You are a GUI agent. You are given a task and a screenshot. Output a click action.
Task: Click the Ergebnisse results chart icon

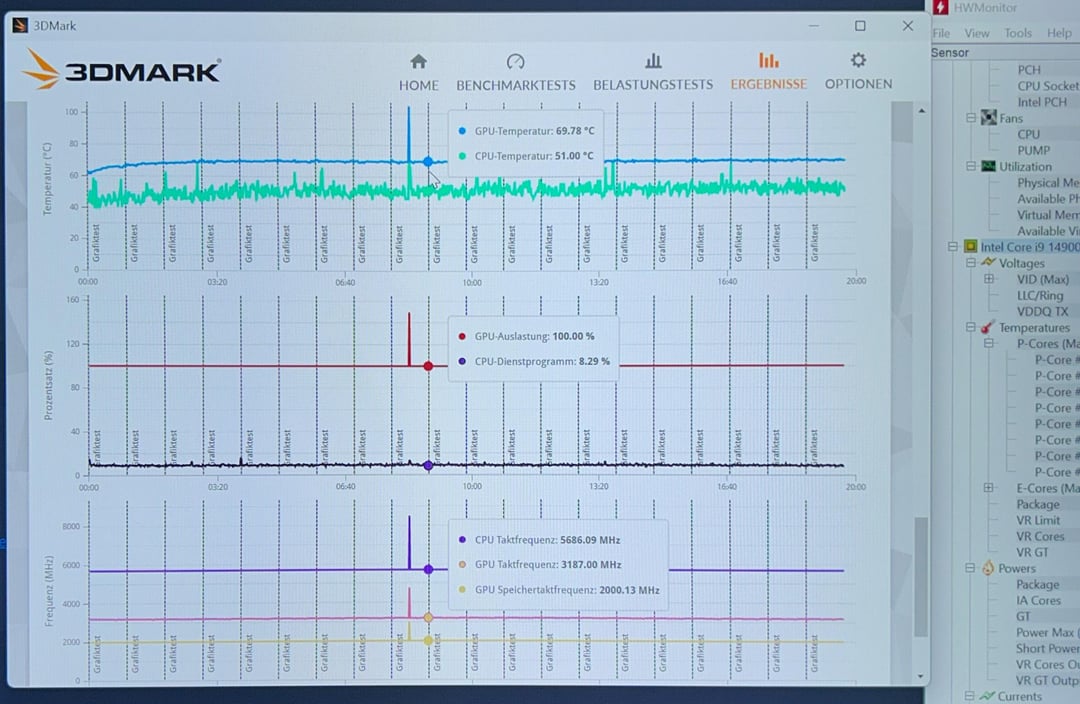coord(768,62)
